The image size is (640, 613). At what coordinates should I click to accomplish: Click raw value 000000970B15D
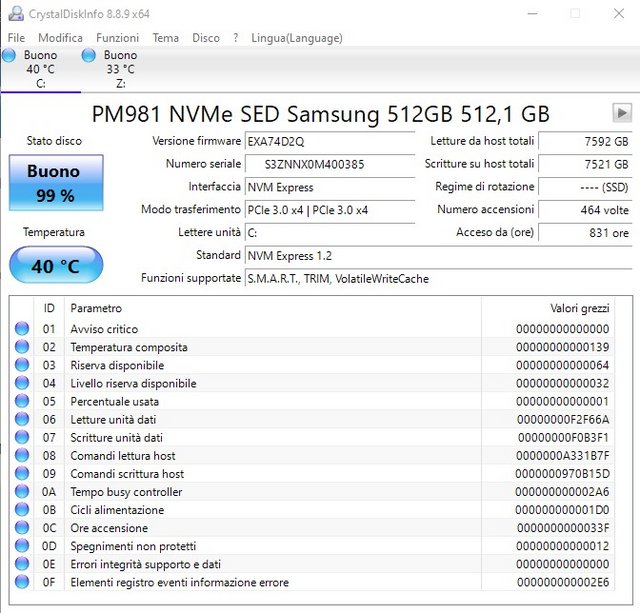(x=562, y=474)
